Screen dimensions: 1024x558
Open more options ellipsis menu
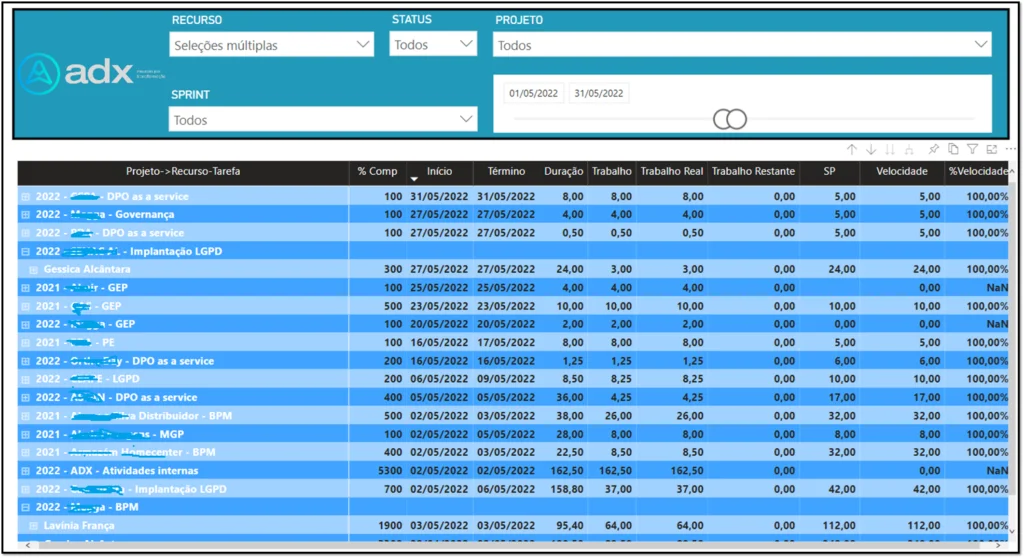tap(1010, 149)
